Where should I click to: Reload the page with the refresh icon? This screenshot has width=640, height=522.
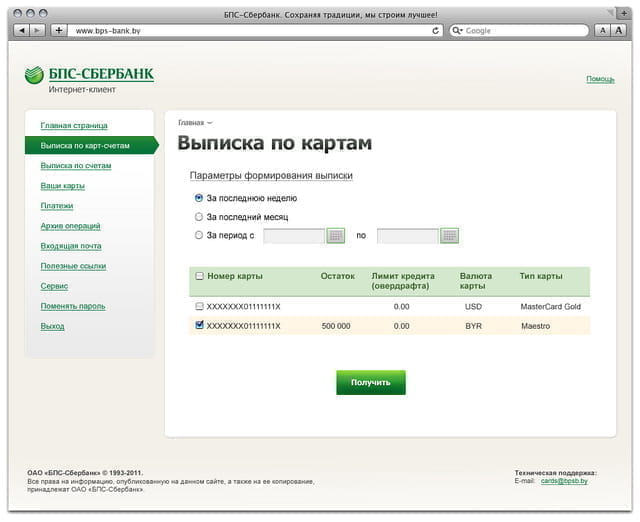[436, 31]
